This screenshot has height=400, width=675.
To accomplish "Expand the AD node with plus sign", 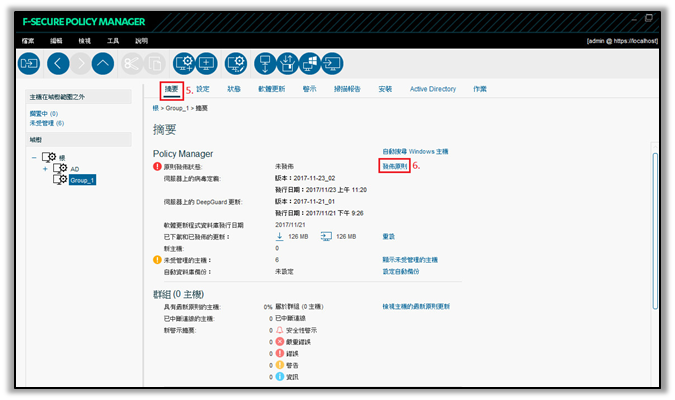I will [45, 169].
